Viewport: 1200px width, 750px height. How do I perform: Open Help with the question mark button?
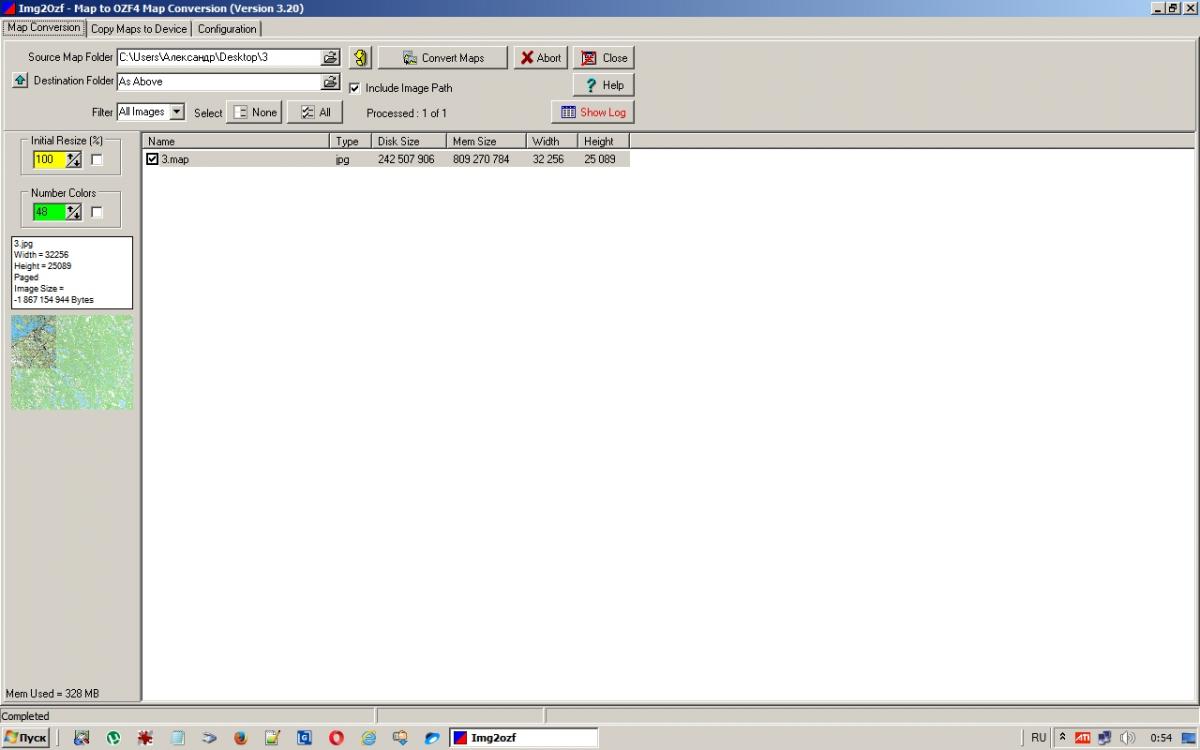(603, 85)
